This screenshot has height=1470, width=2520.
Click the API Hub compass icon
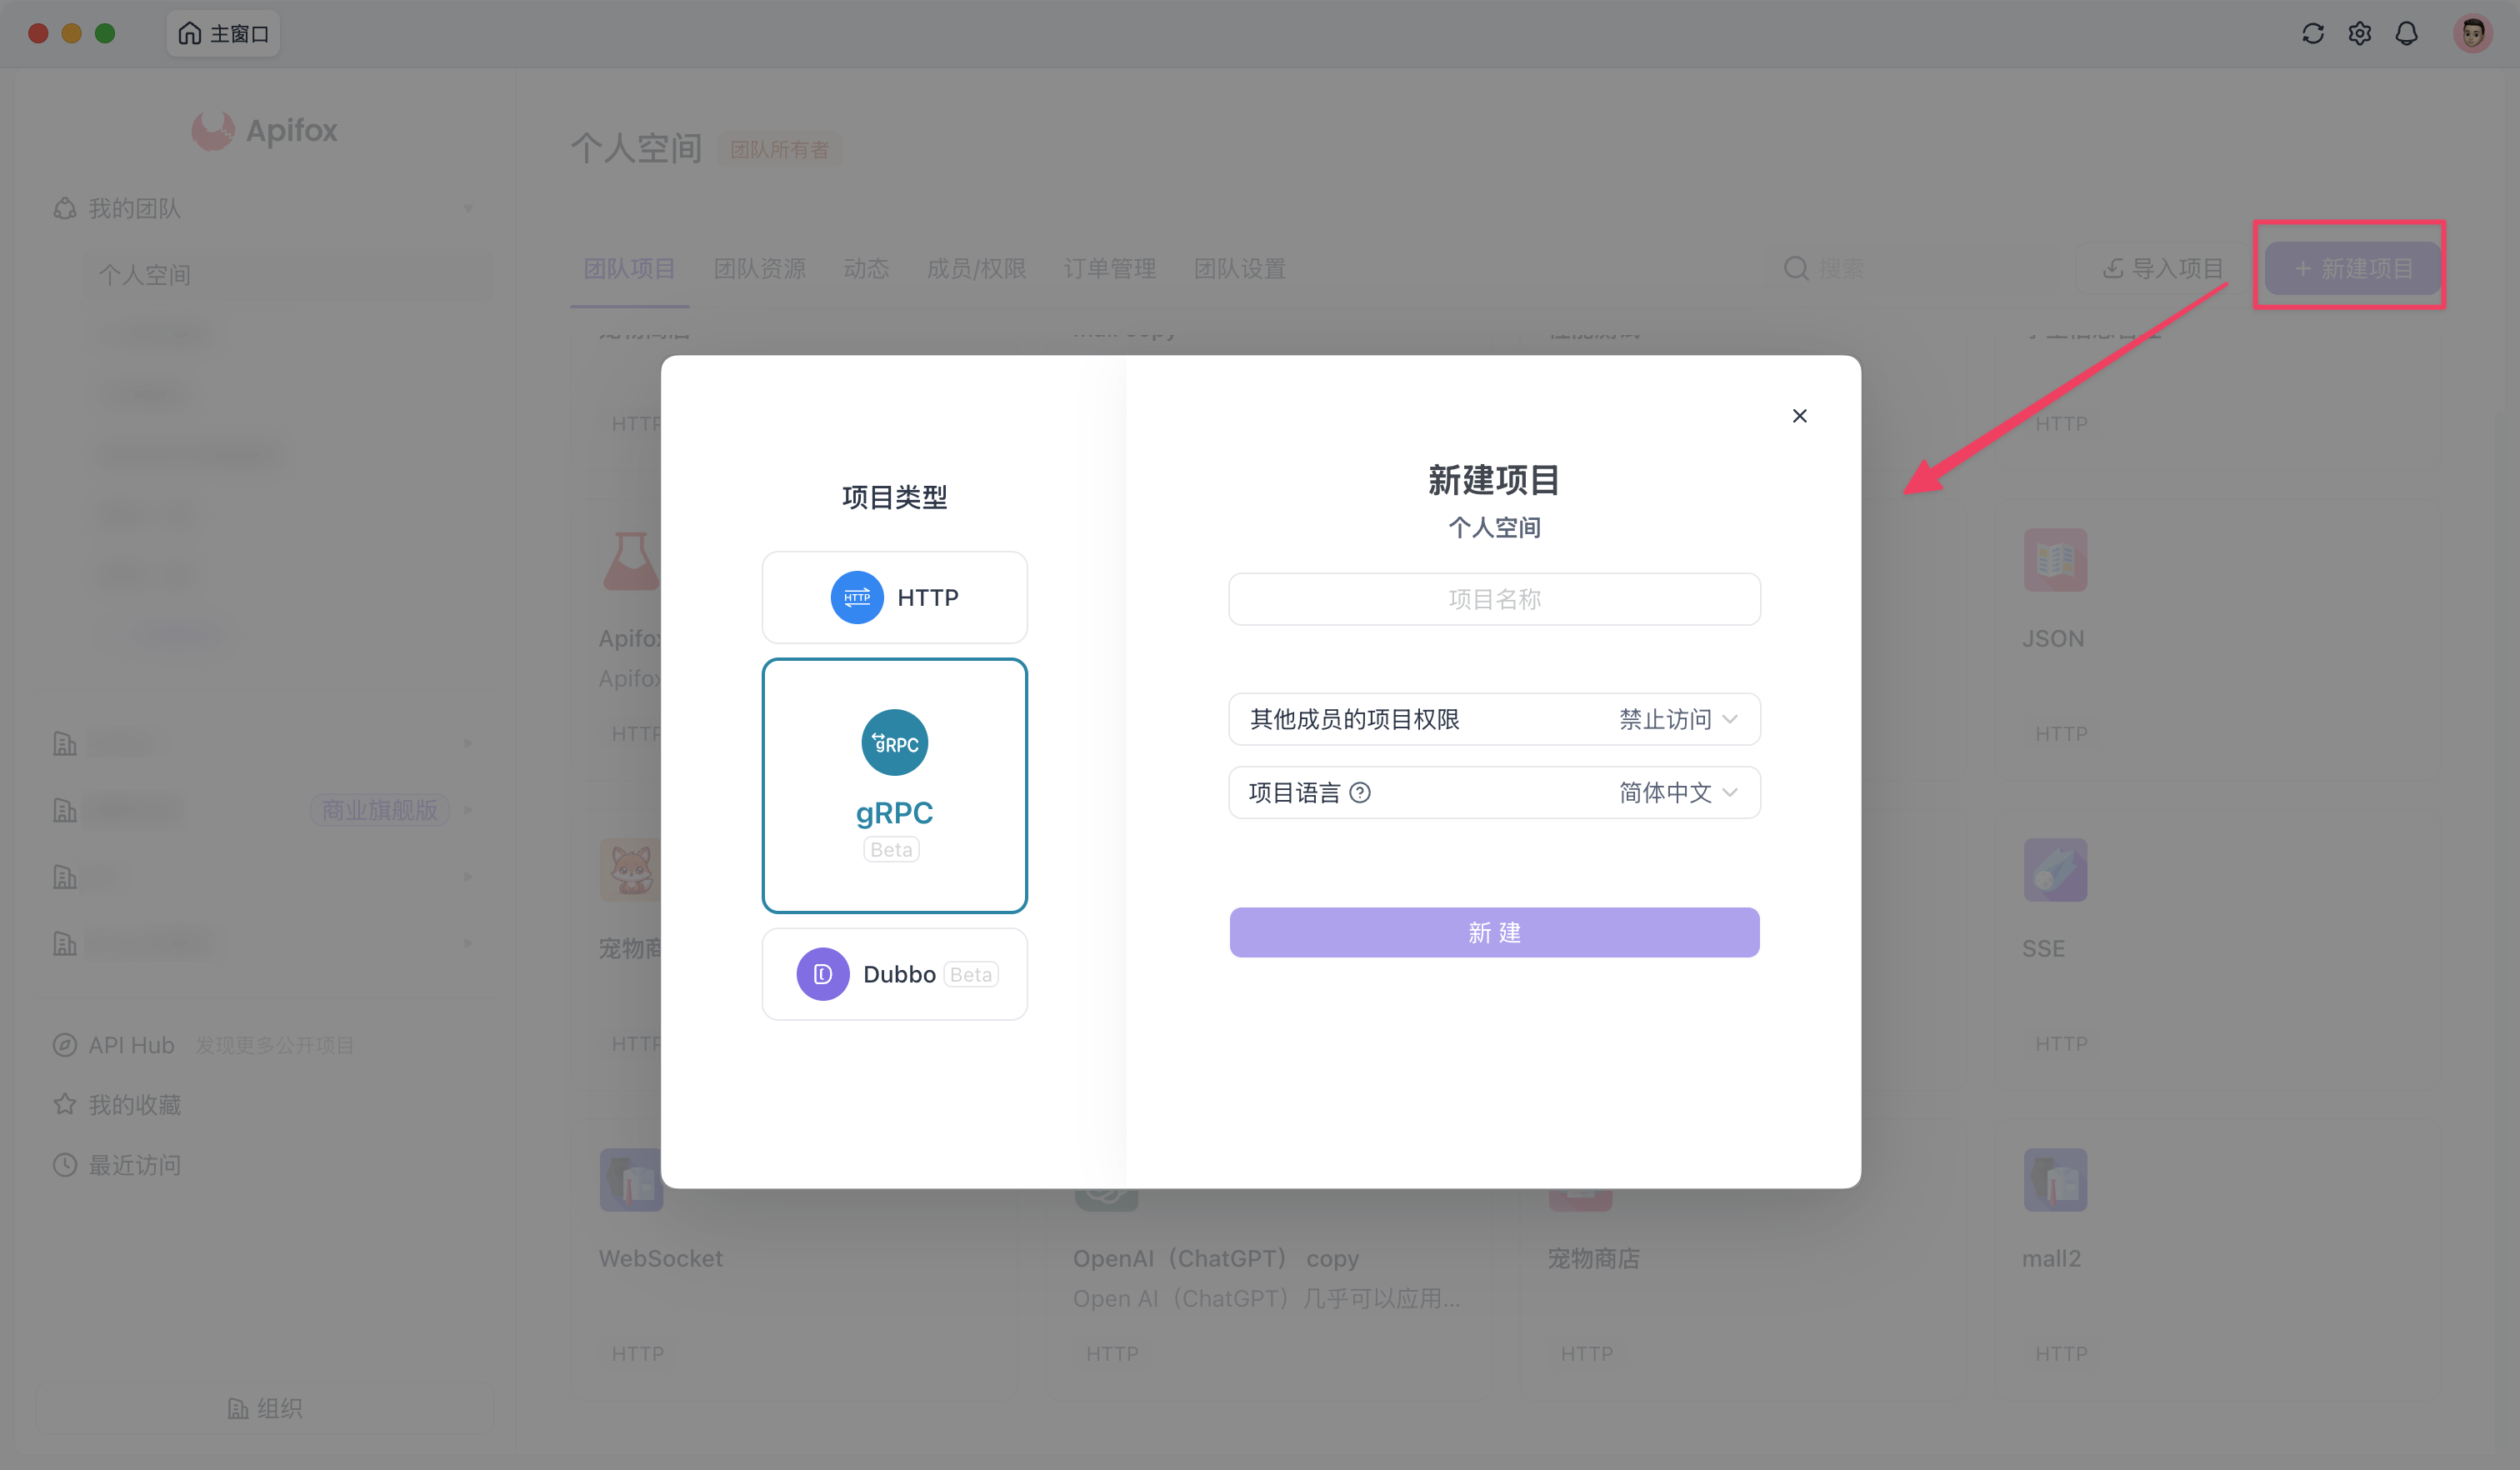(65, 1045)
